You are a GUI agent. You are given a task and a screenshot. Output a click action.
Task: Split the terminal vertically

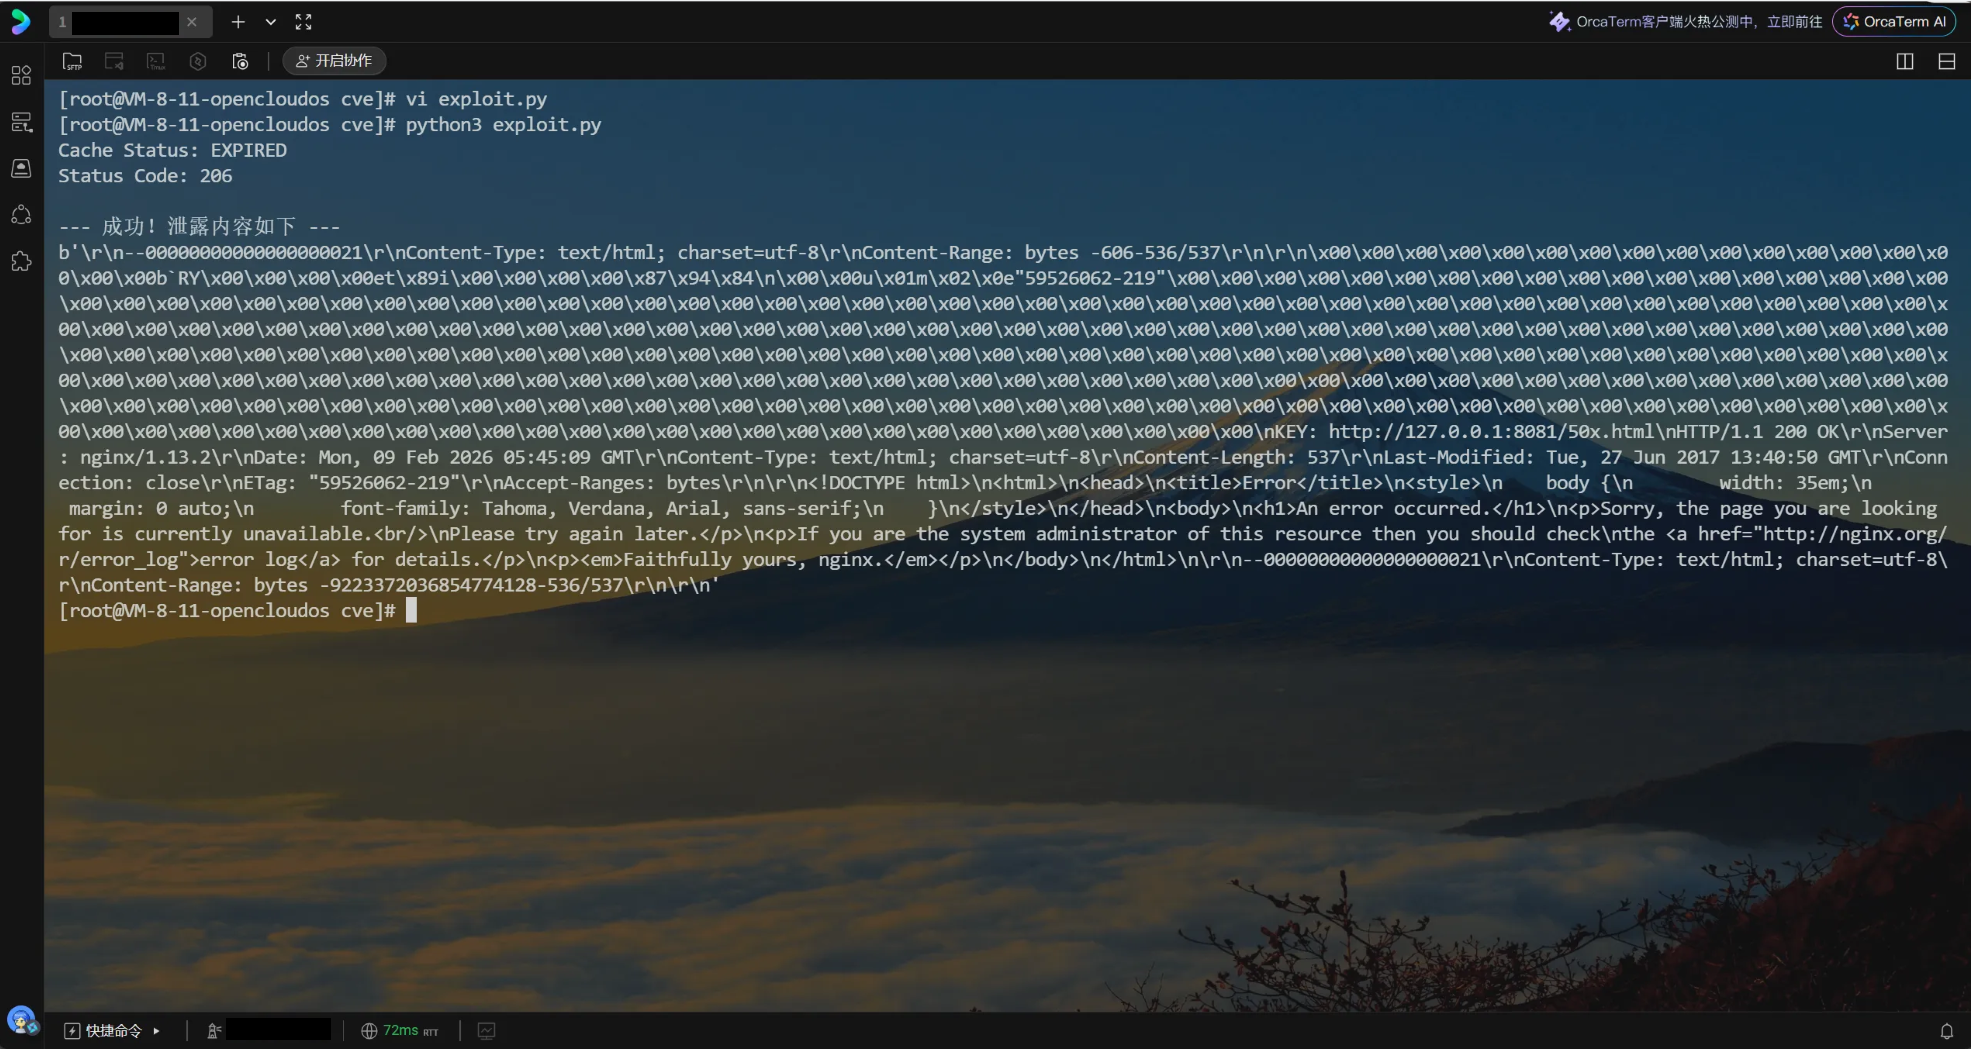click(x=1905, y=61)
